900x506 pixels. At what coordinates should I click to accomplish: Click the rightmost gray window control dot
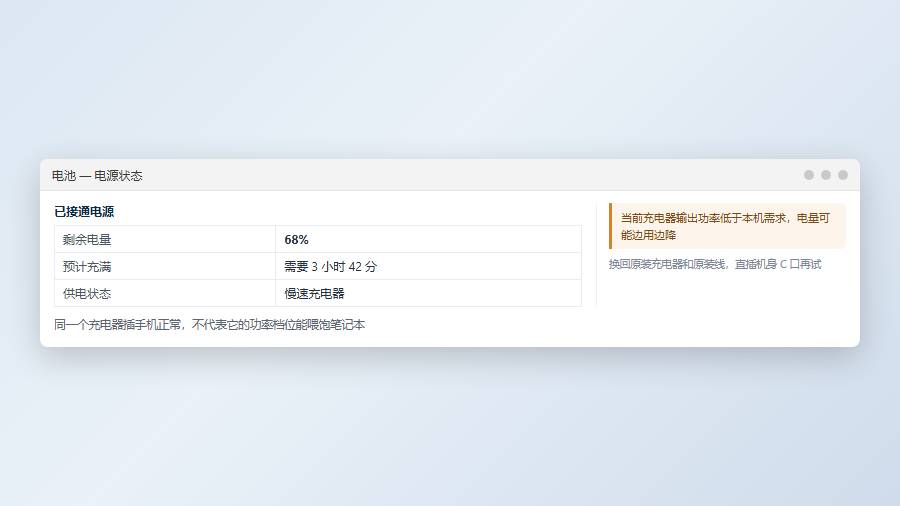click(843, 175)
